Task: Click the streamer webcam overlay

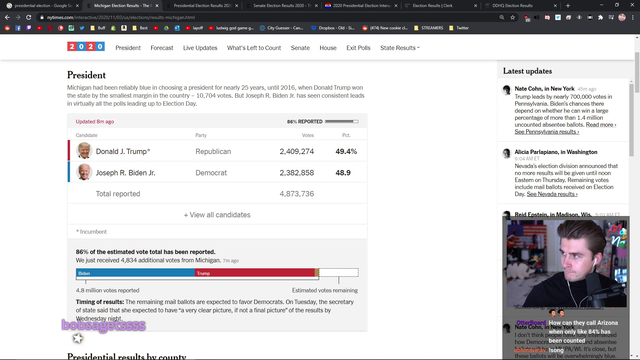Action: [567, 264]
